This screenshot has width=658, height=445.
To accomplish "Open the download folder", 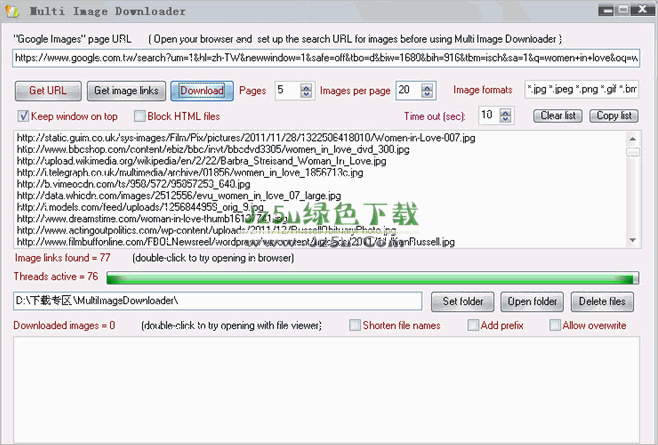I will point(532,301).
